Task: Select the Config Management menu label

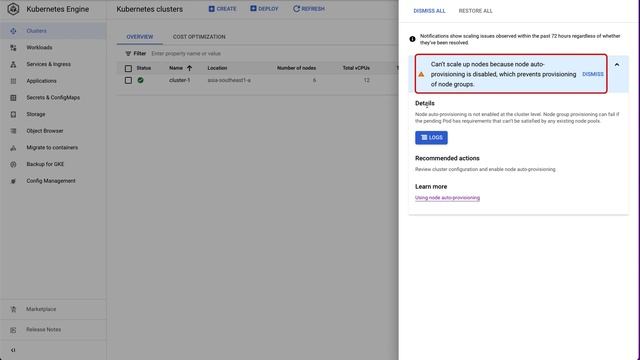Action: click(51, 181)
